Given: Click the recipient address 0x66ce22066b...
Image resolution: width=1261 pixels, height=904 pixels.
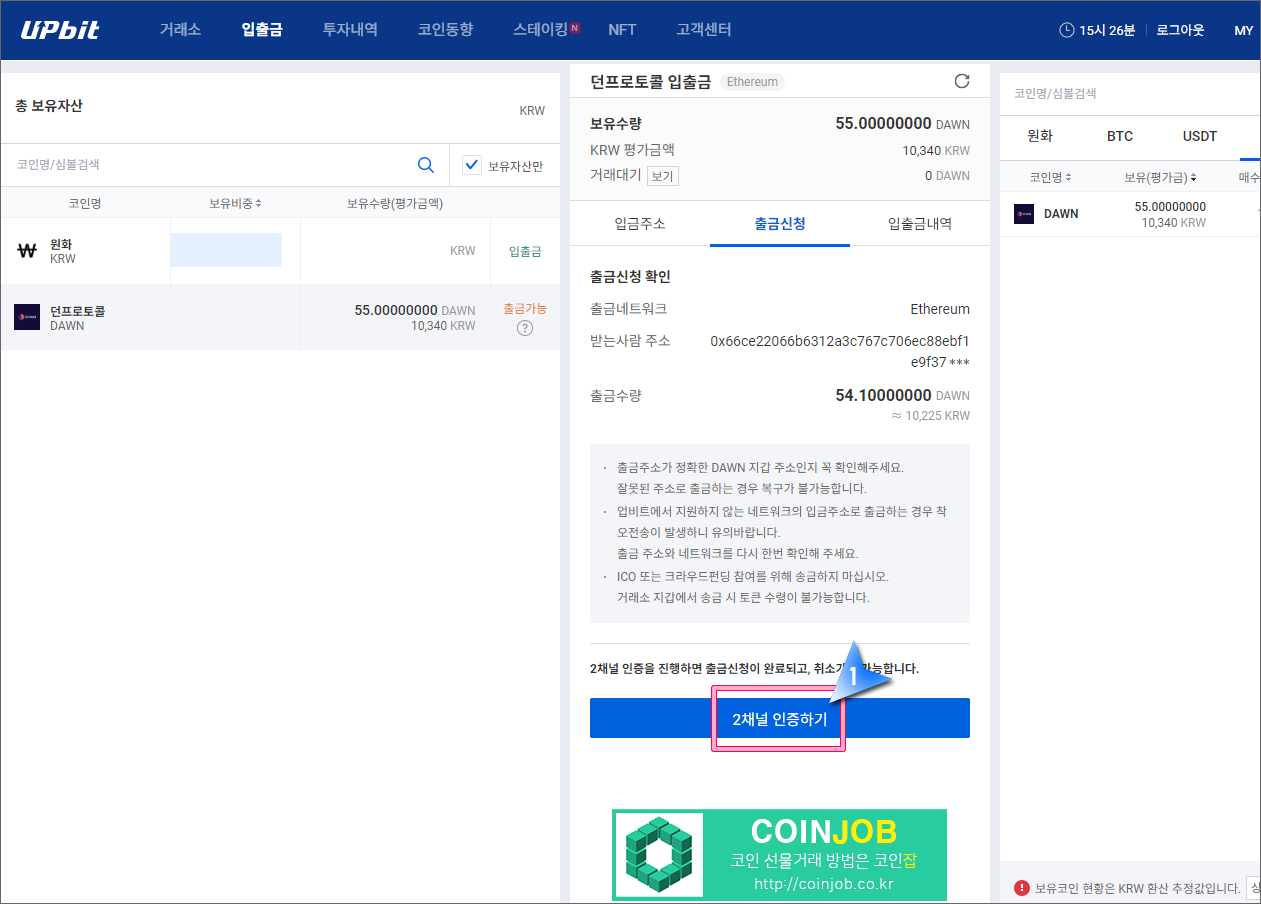Looking at the screenshot, I should tap(840, 351).
